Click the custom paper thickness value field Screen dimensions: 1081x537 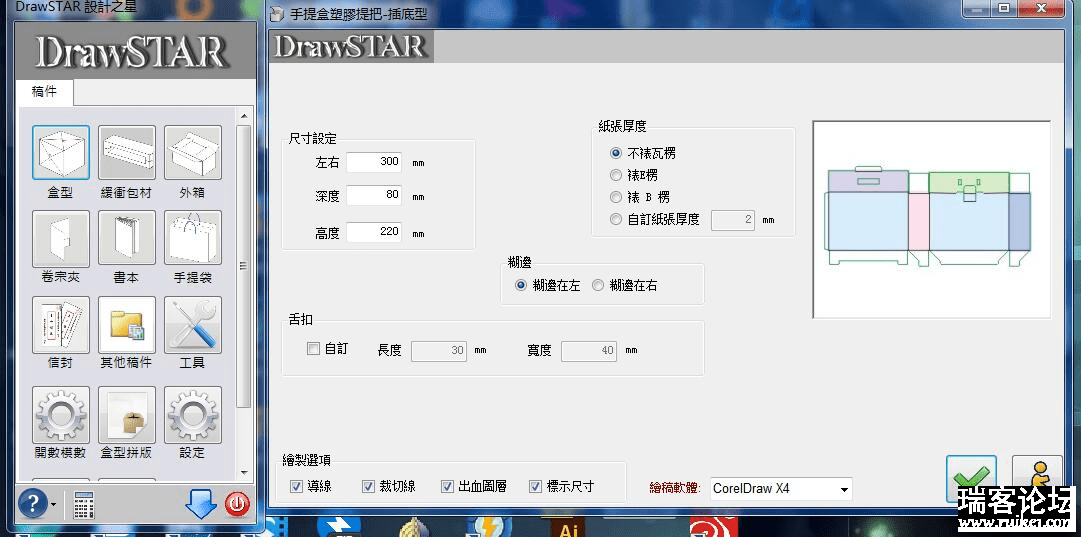click(733, 220)
